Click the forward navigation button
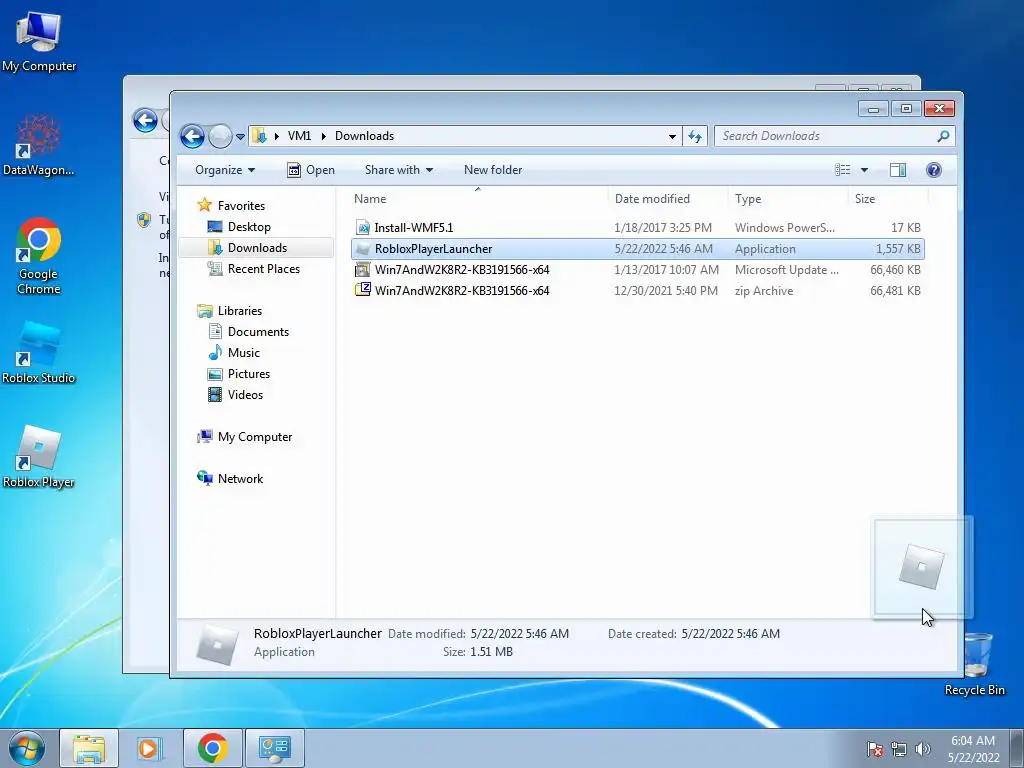 [x=220, y=136]
